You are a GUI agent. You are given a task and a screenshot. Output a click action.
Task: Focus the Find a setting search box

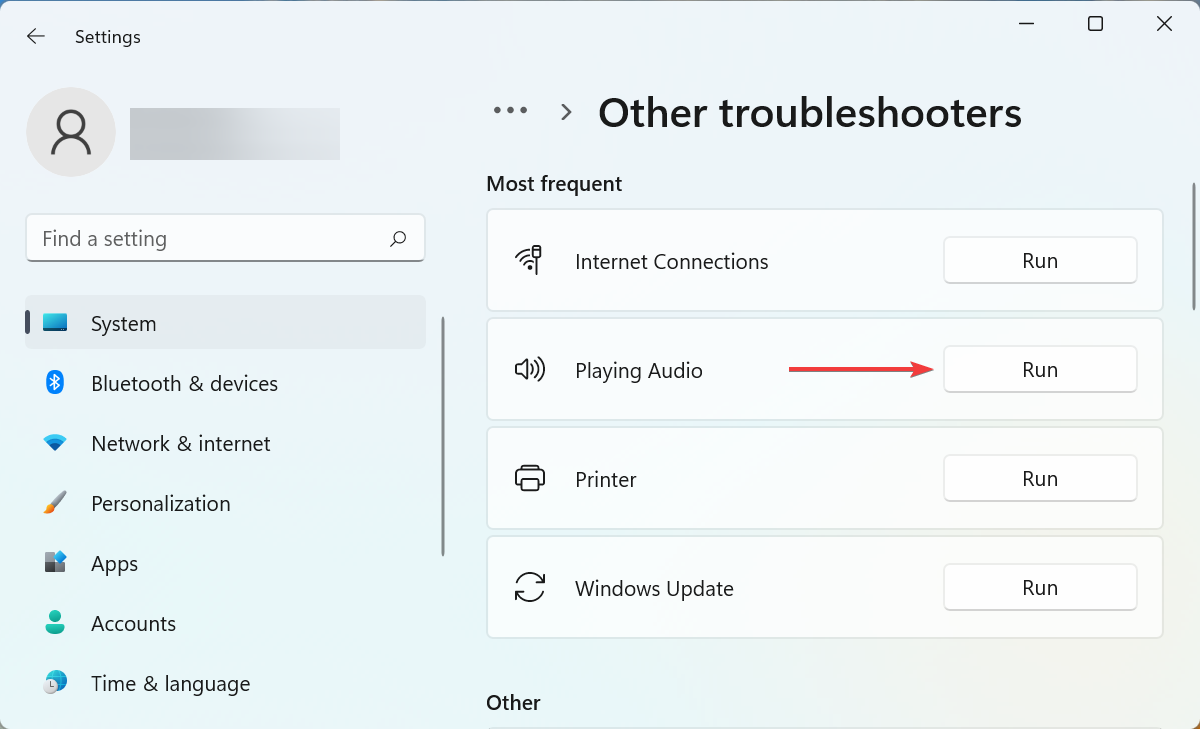(225, 238)
